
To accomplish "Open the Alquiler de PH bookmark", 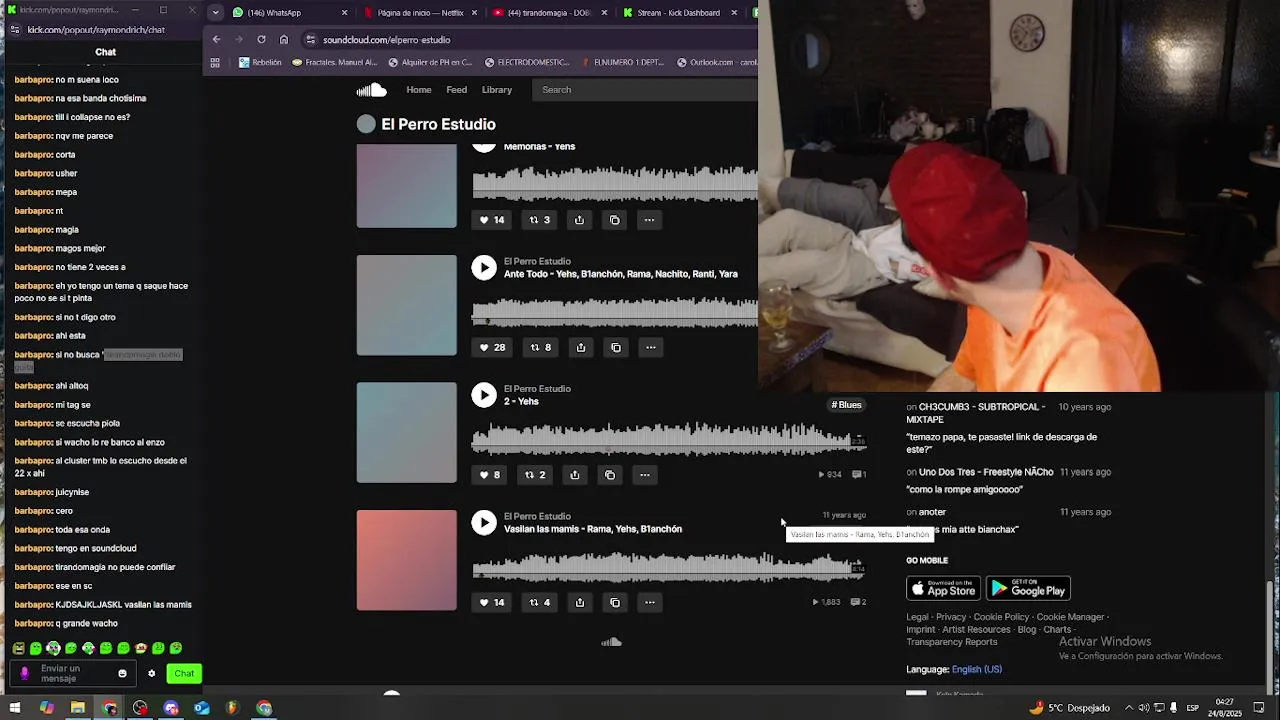I will [x=430, y=62].
